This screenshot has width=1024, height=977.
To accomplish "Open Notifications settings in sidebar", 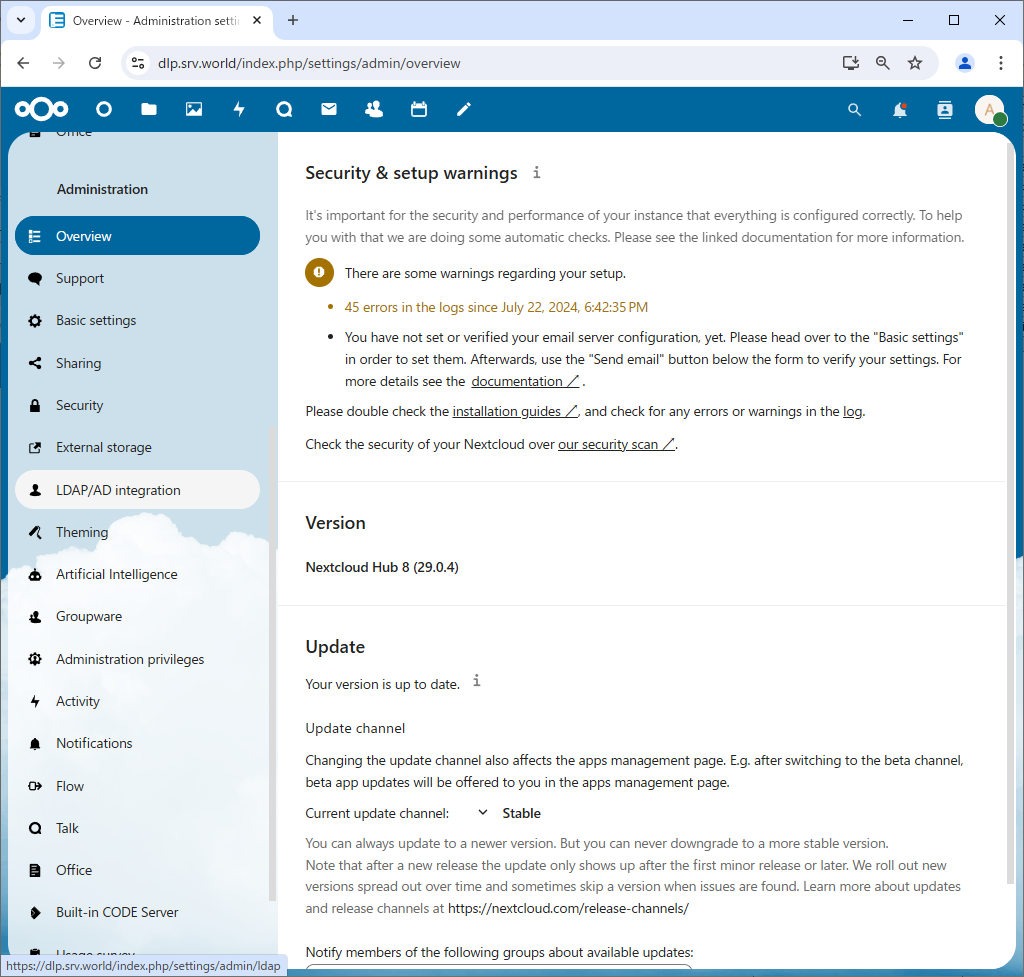I will click(x=137, y=743).
